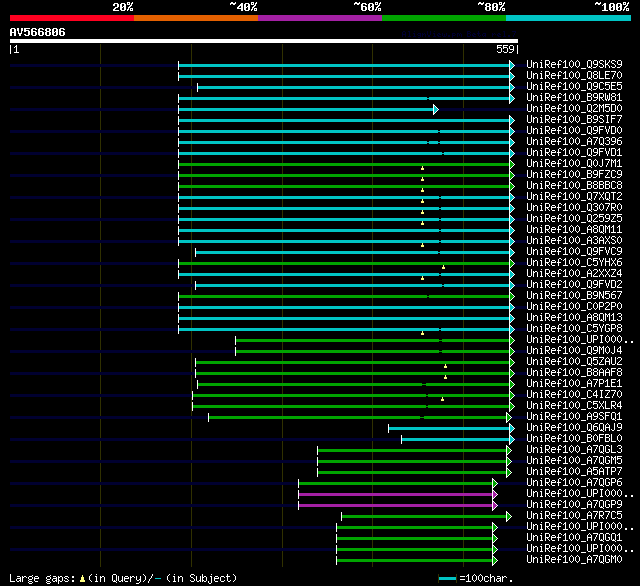Click the UniRef100_A2XXZ4 label
Screen dimensions: 640x586
pyautogui.click(x=574, y=274)
